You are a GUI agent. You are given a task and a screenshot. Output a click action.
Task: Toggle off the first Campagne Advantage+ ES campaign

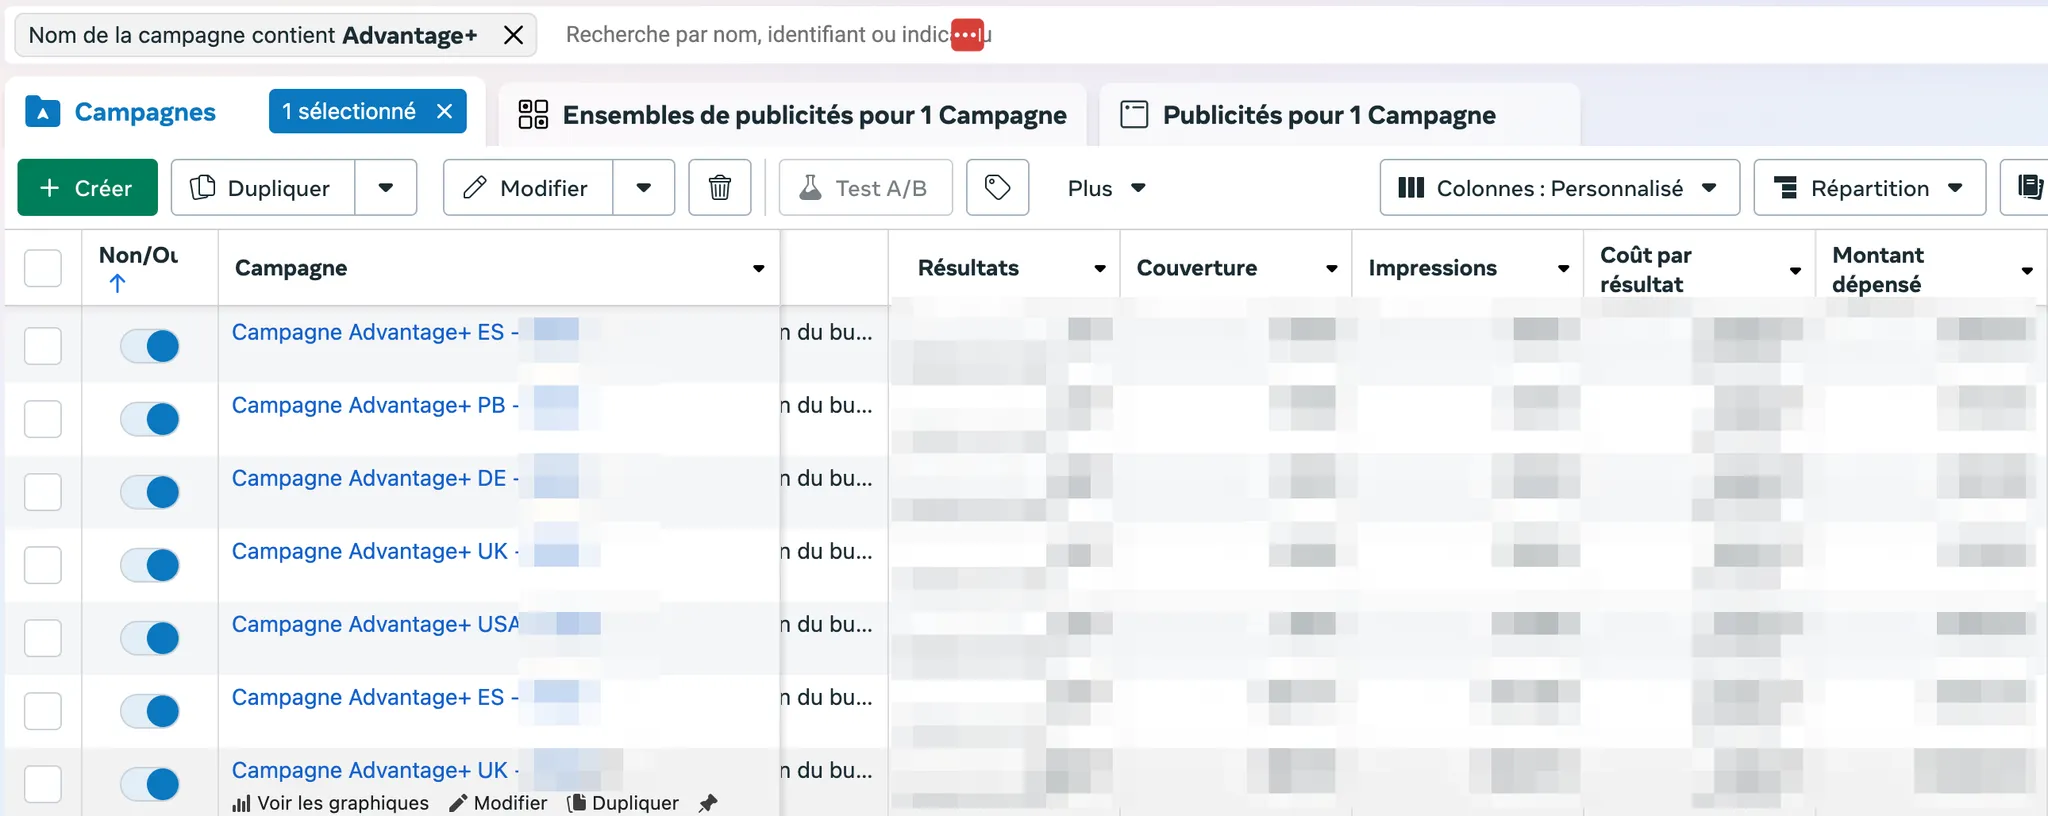[x=150, y=346]
